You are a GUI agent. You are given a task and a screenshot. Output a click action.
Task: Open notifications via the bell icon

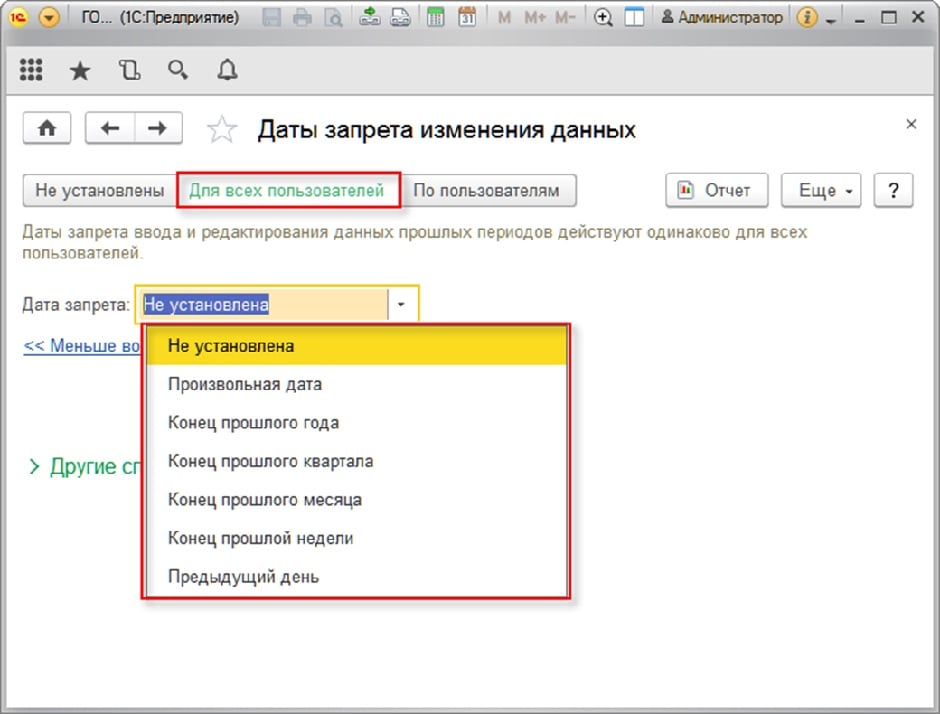coord(227,69)
